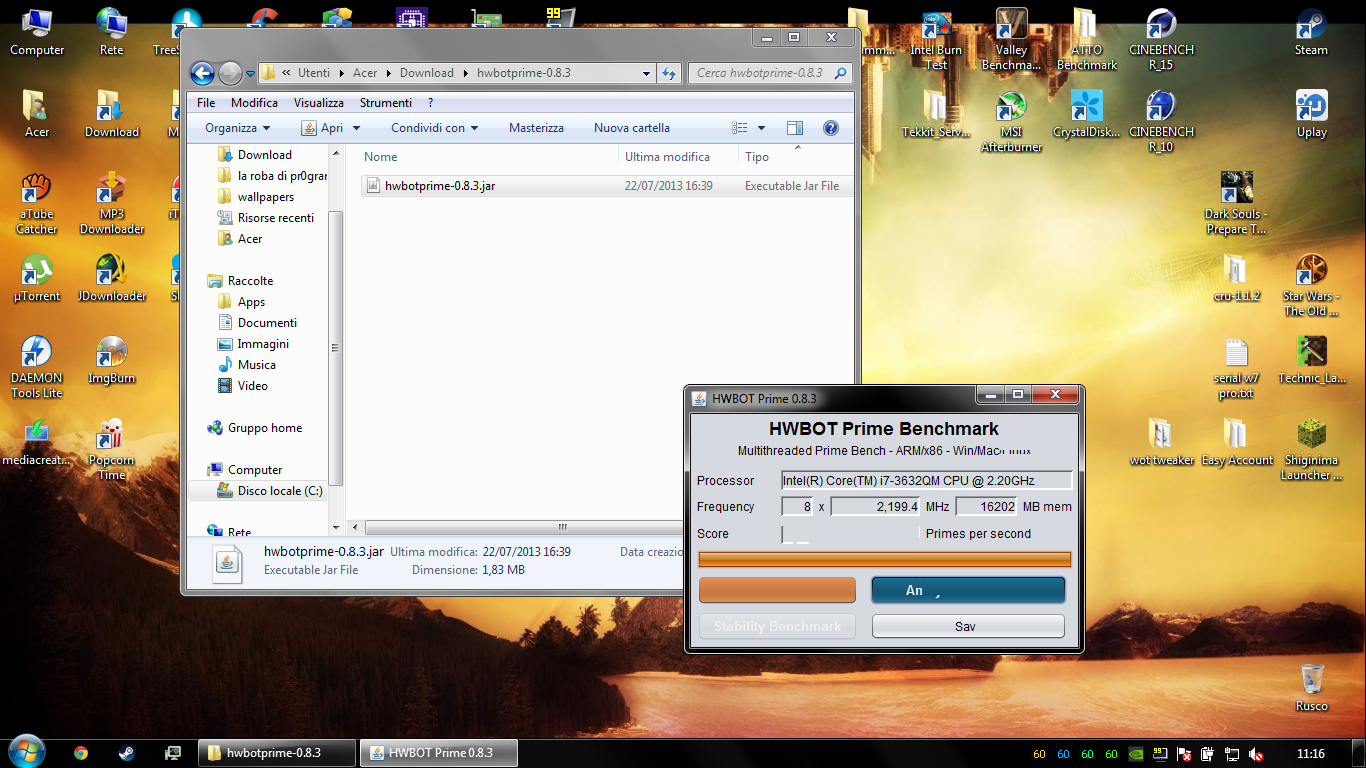
Task: Open Uplay desktop shortcut
Action: pos(1311,114)
